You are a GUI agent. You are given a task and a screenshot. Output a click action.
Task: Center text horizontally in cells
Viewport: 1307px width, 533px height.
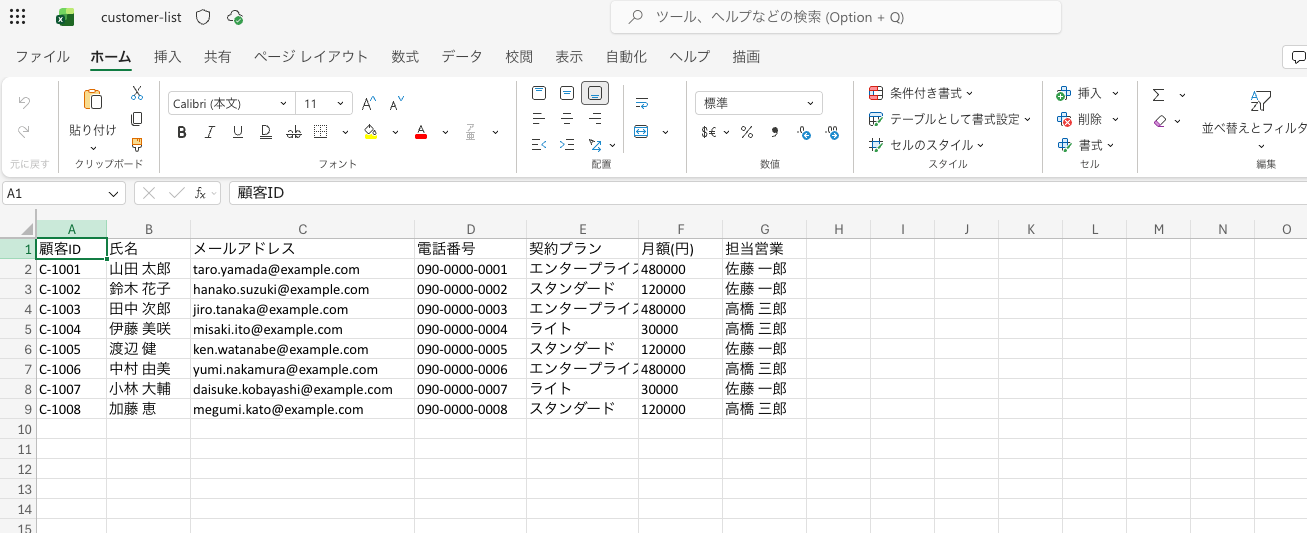coord(567,119)
